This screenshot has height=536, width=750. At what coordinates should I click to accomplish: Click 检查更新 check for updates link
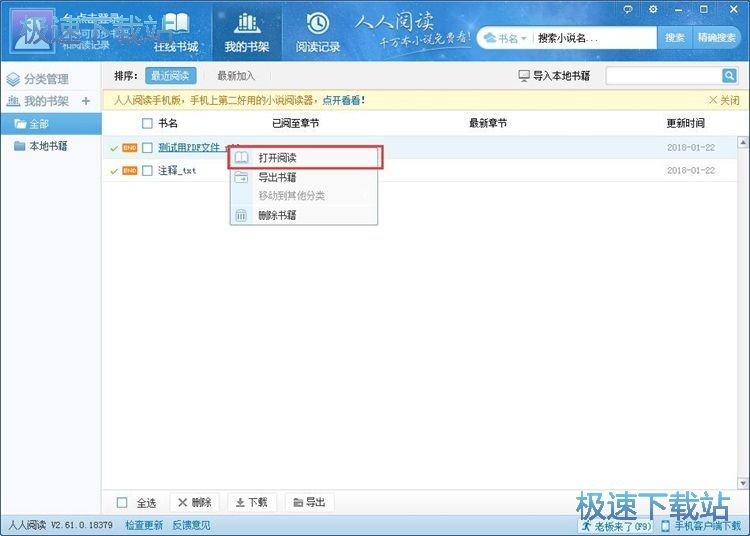click(144, 525)
